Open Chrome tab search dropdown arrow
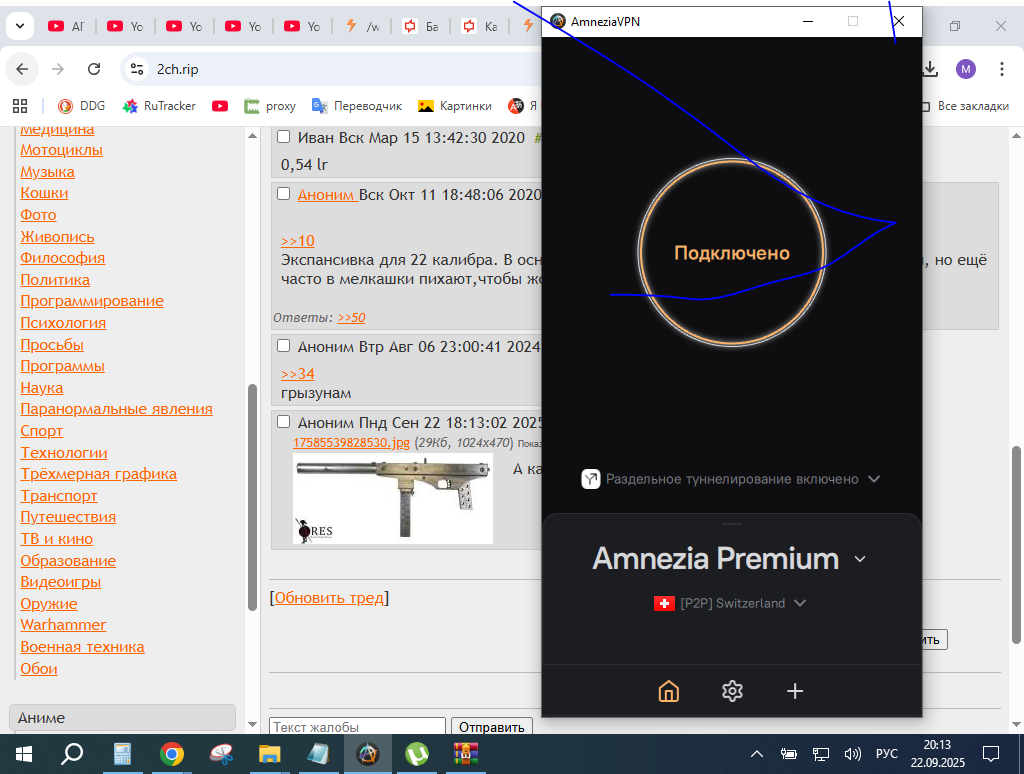The height and width of the screenshot is (774, 1024). click(20, 26)
